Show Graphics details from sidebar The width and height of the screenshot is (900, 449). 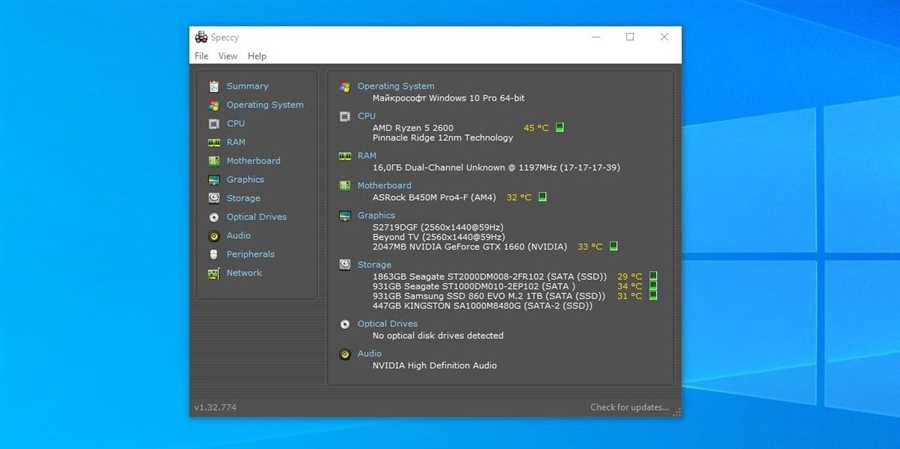point(246,180)
